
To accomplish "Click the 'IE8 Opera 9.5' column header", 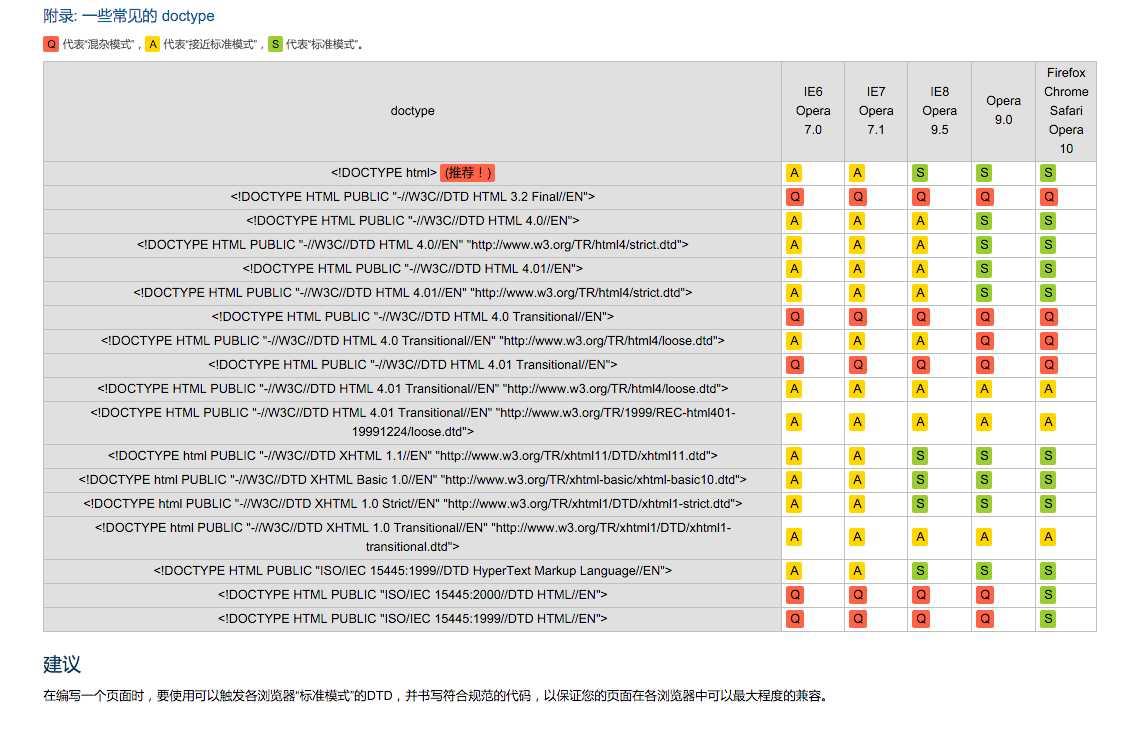I will 939,111.
